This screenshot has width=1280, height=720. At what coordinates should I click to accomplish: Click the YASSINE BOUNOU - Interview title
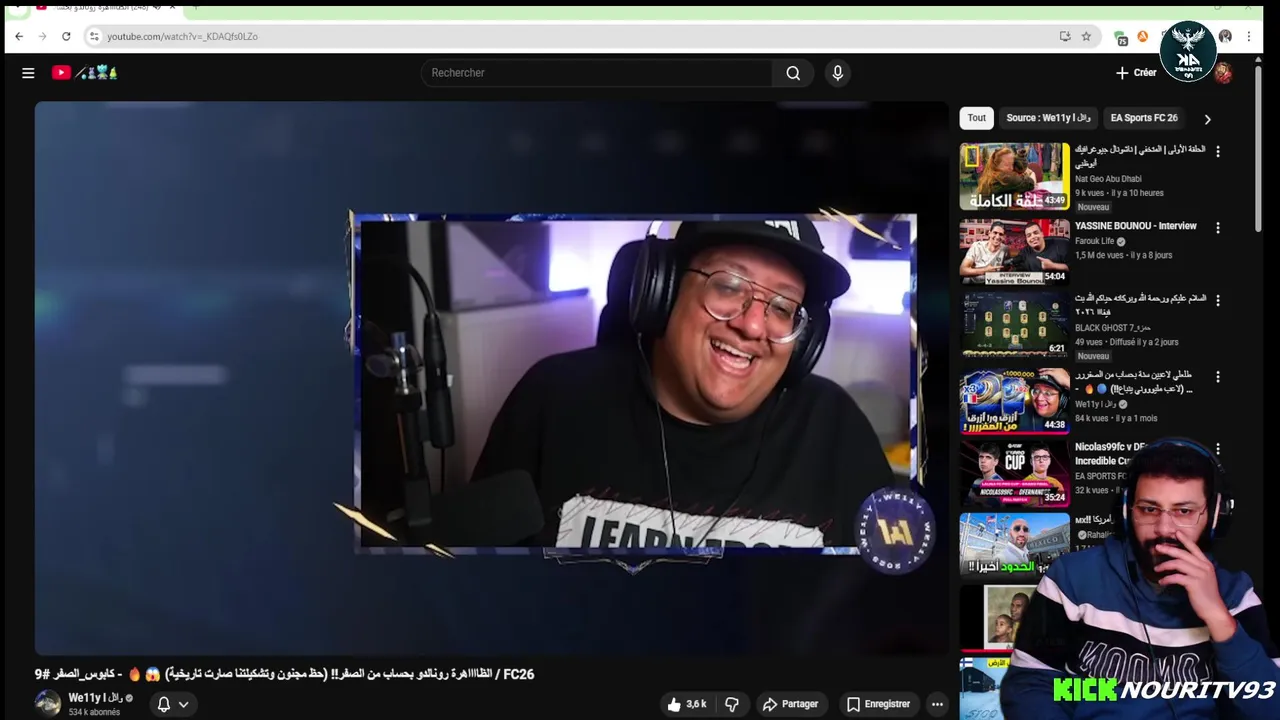(x=1135, y=226)
